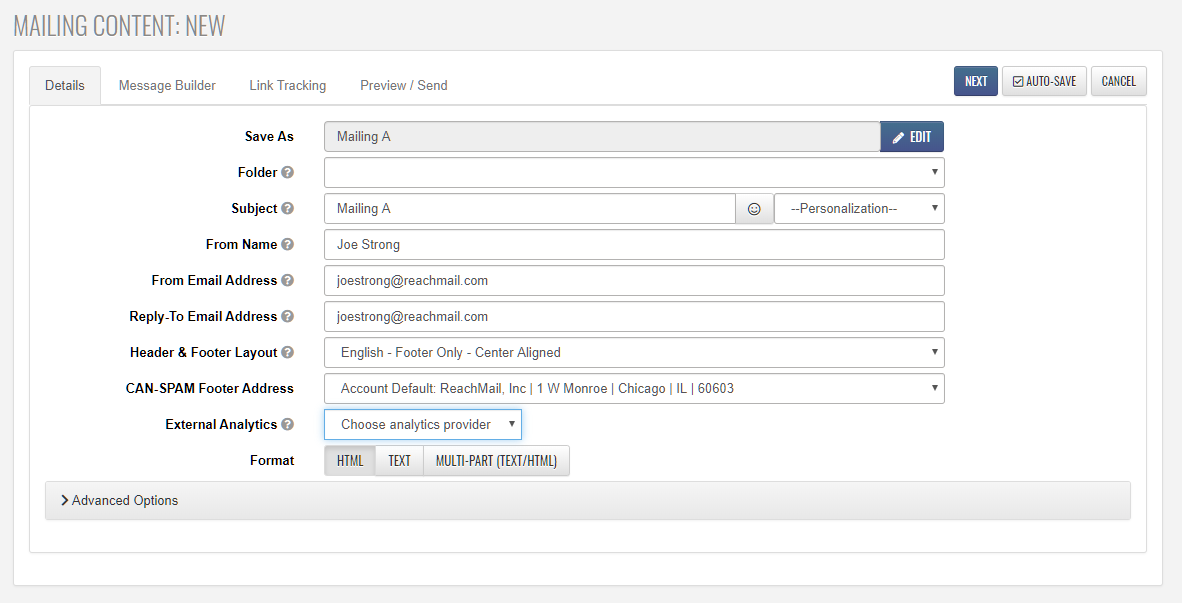Click help icon next to Folder label
The image size is (1182, 603).
click(x=287, y=173)
